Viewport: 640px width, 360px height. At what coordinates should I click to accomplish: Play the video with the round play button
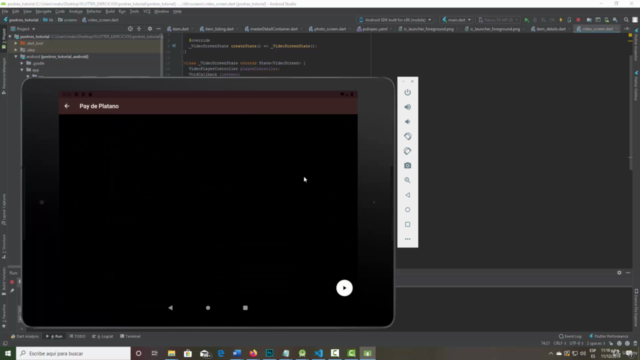click(x=344, y=288)
